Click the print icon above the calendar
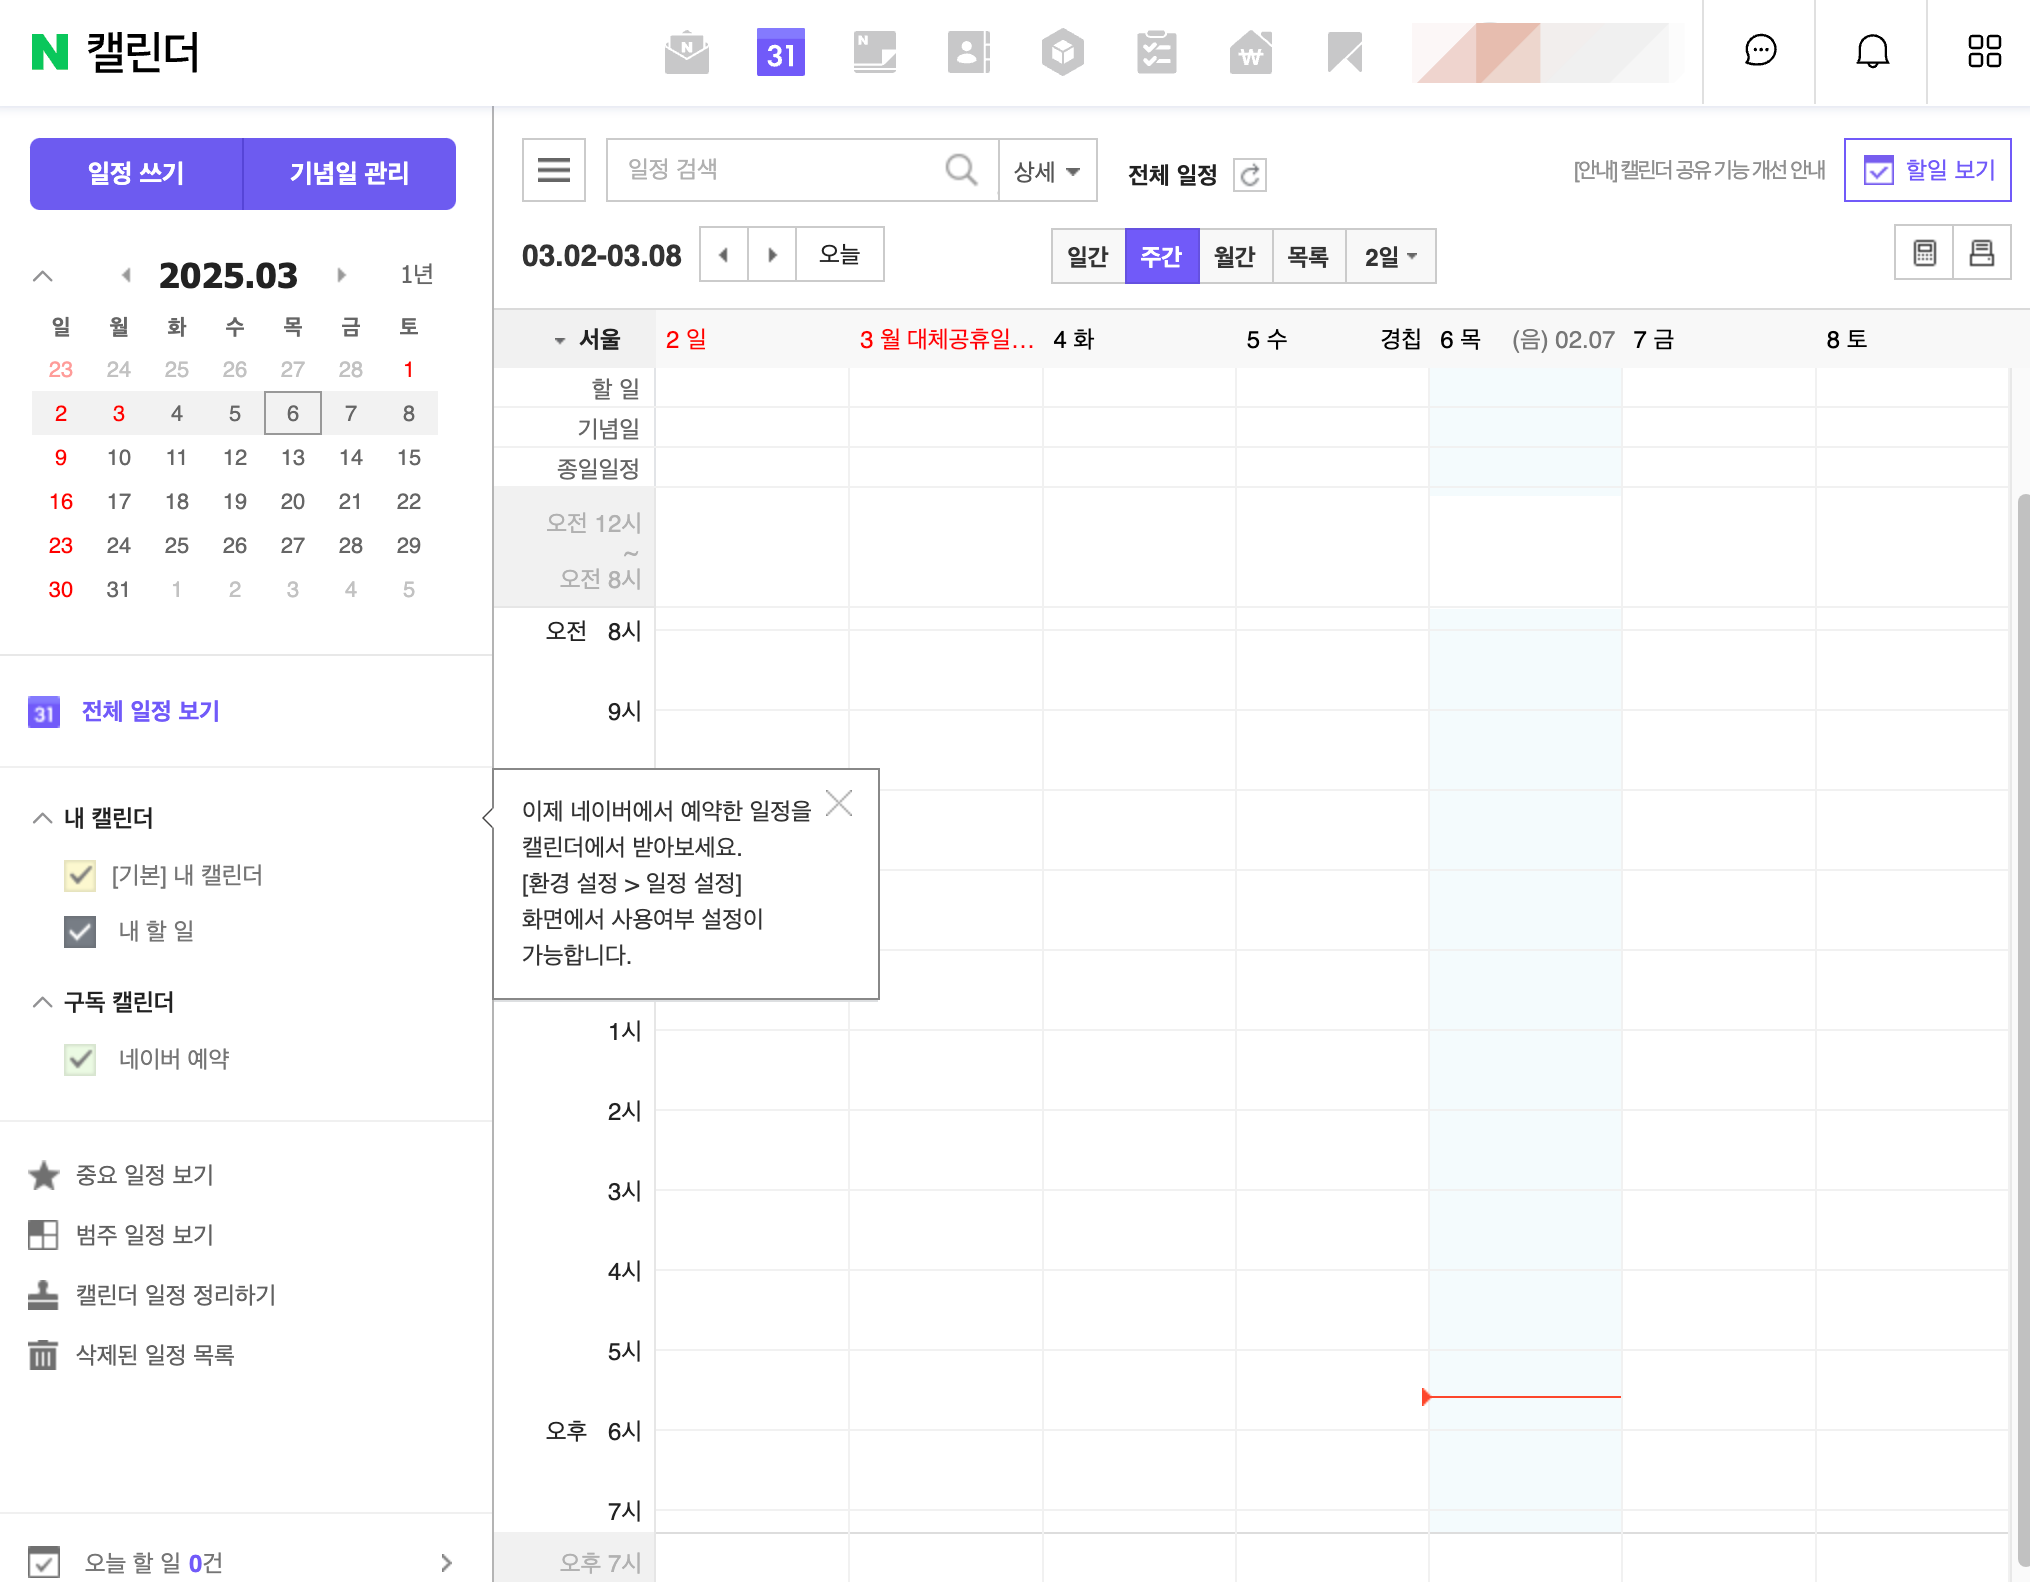This screenshot has height=1582, width=2030. (x=1982, y=252)
